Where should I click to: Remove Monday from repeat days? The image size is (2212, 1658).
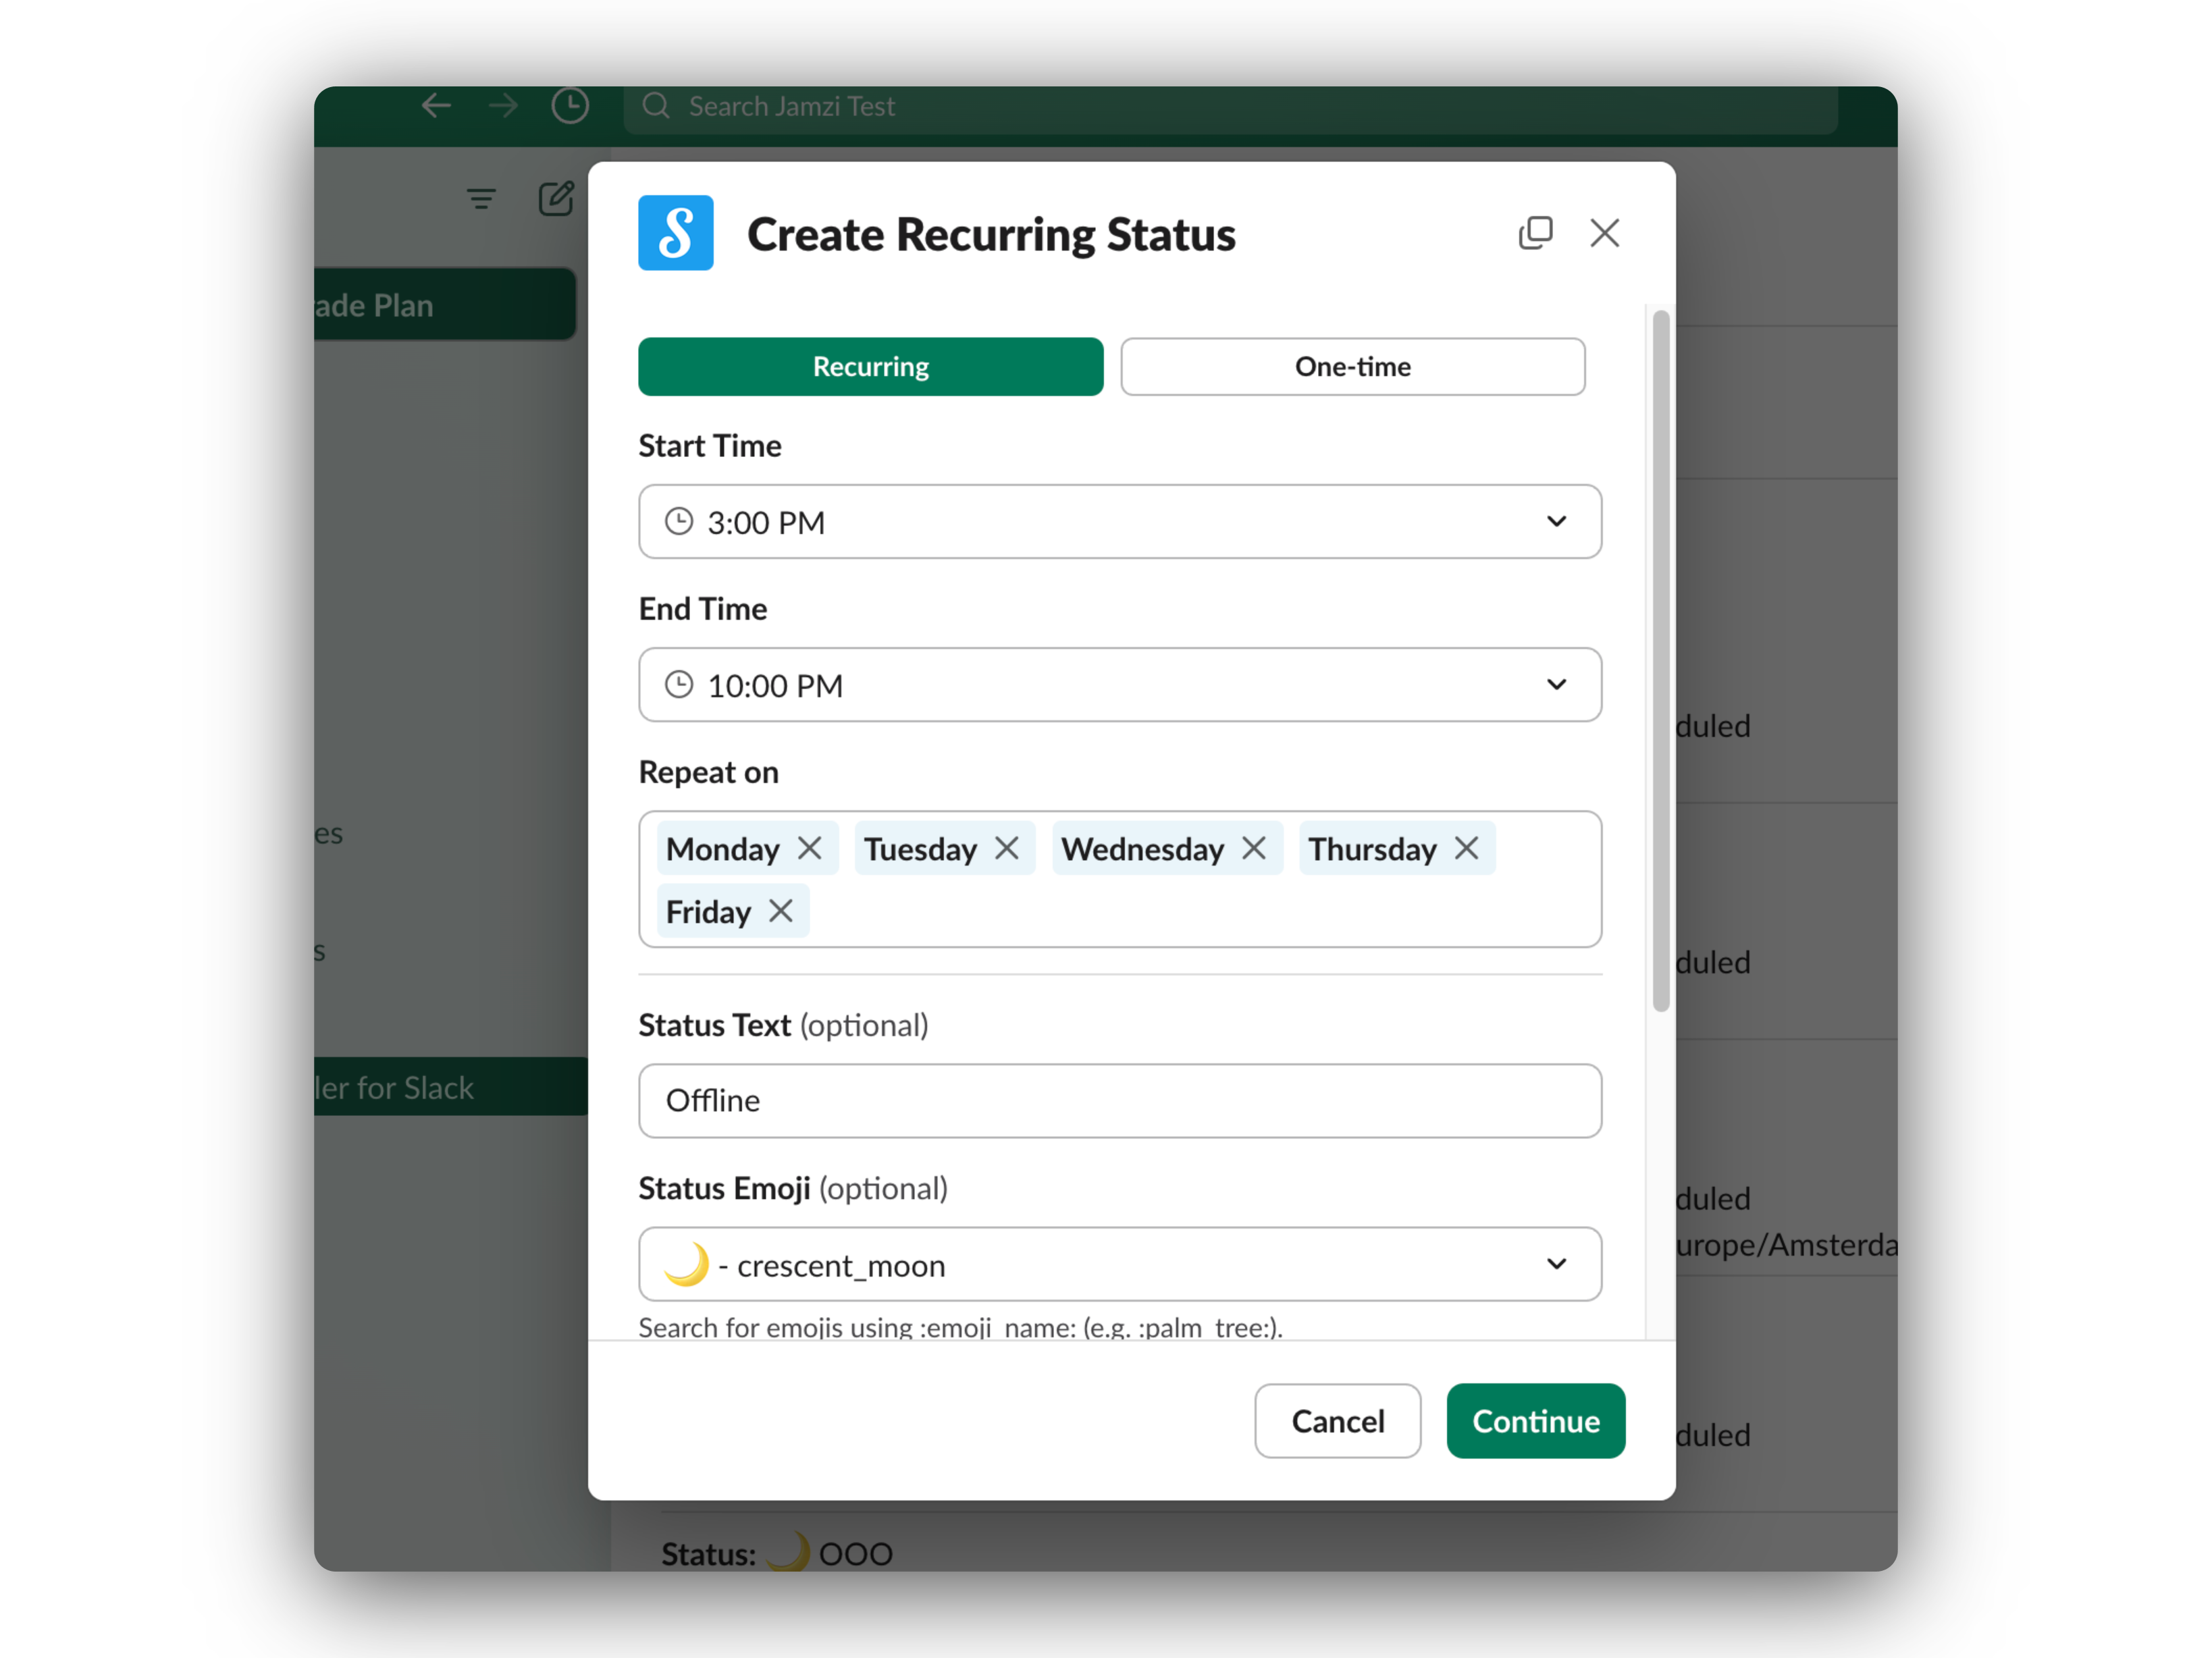pos(810,849)
